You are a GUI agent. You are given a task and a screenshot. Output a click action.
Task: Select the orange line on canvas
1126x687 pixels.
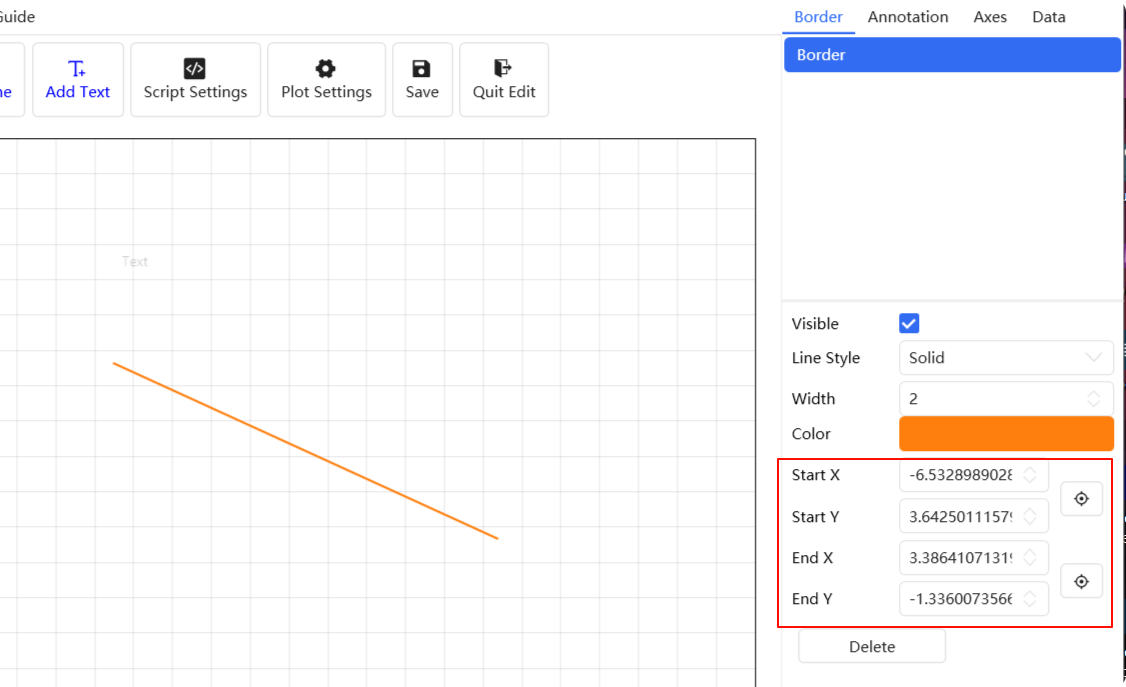point(305,451)
